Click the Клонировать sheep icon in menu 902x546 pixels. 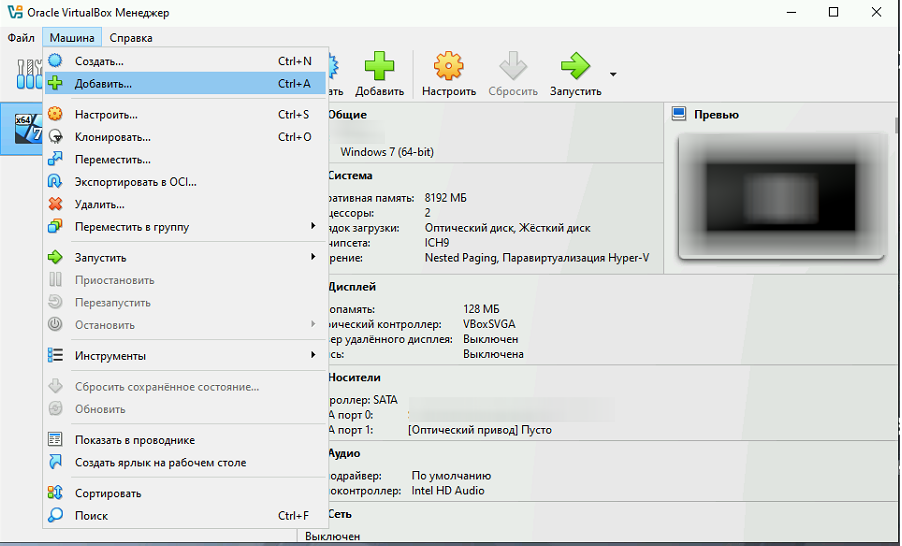coord(56,137)
